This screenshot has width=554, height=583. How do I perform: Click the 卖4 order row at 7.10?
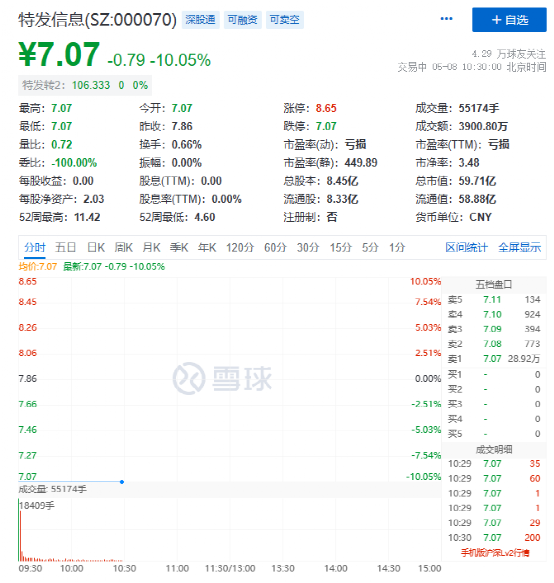tap(494, 315)
